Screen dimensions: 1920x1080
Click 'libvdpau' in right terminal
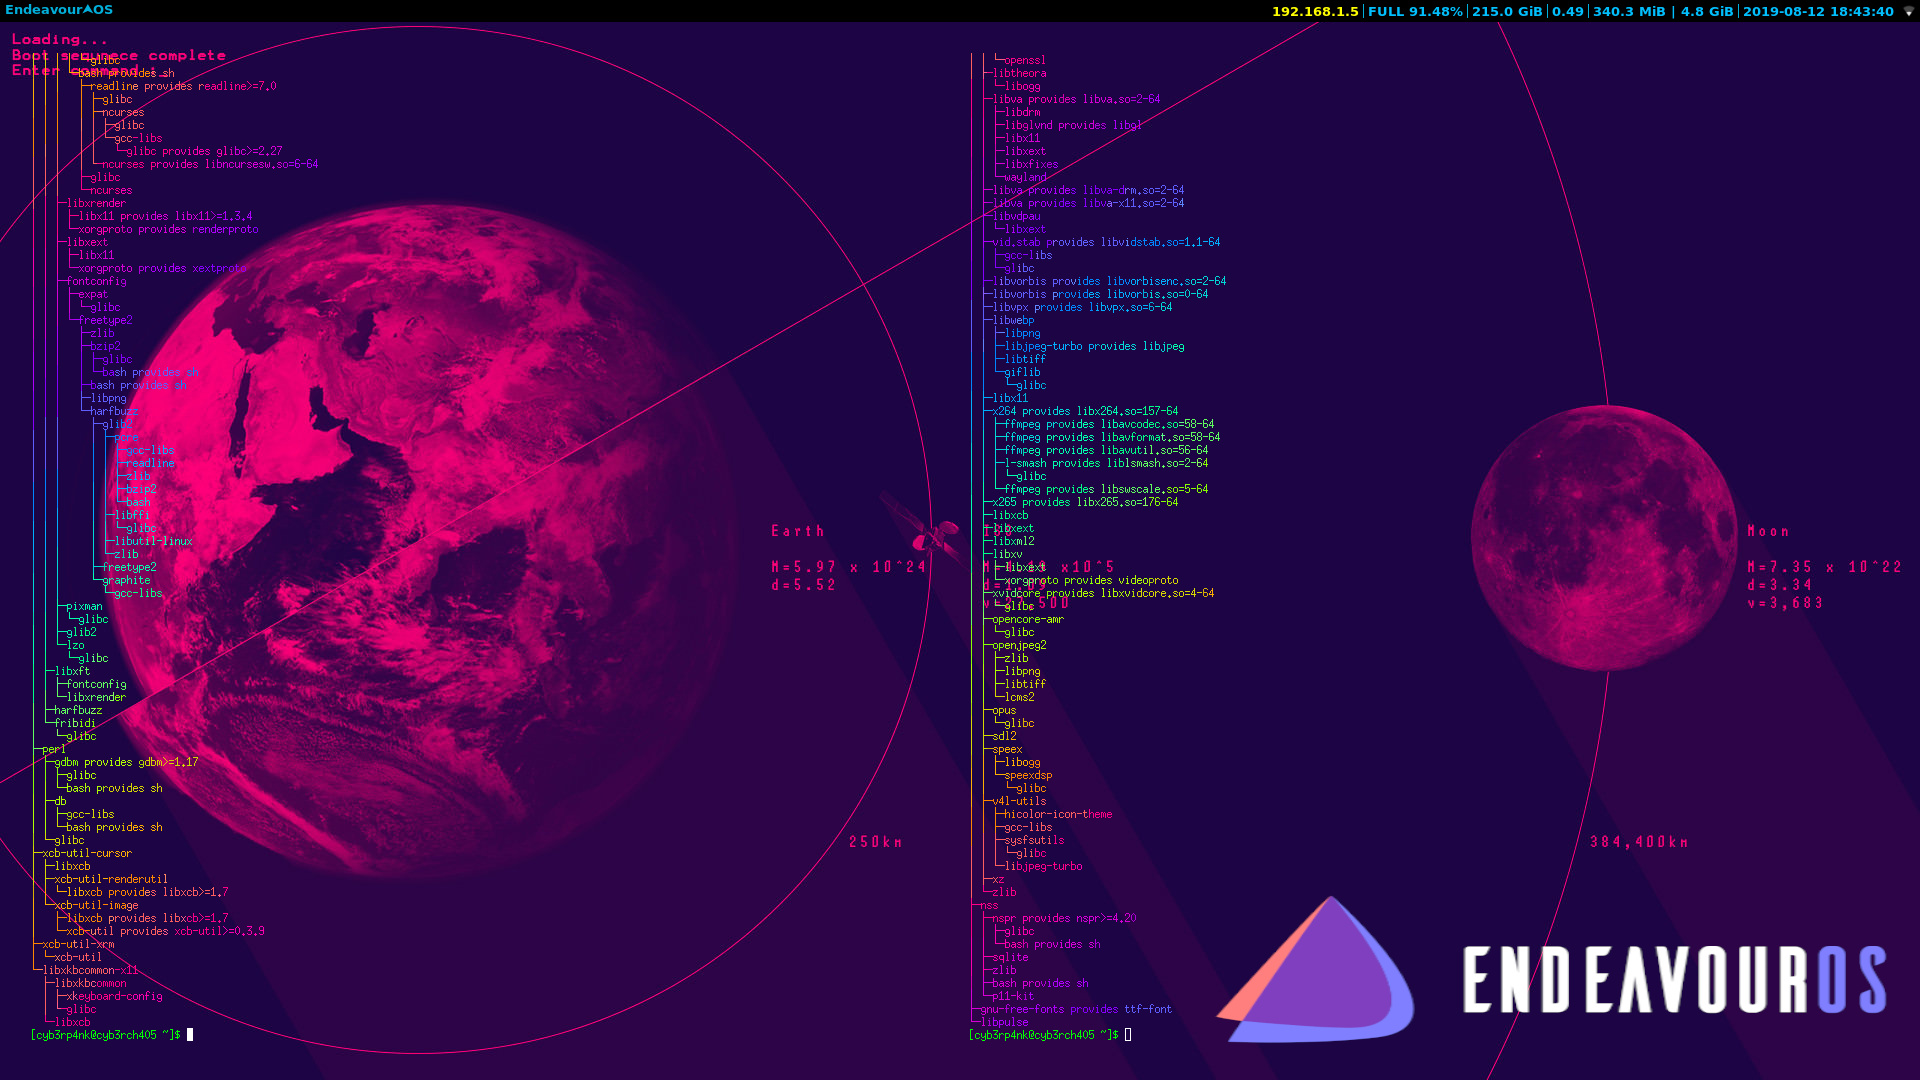(x=1016, y=216)
